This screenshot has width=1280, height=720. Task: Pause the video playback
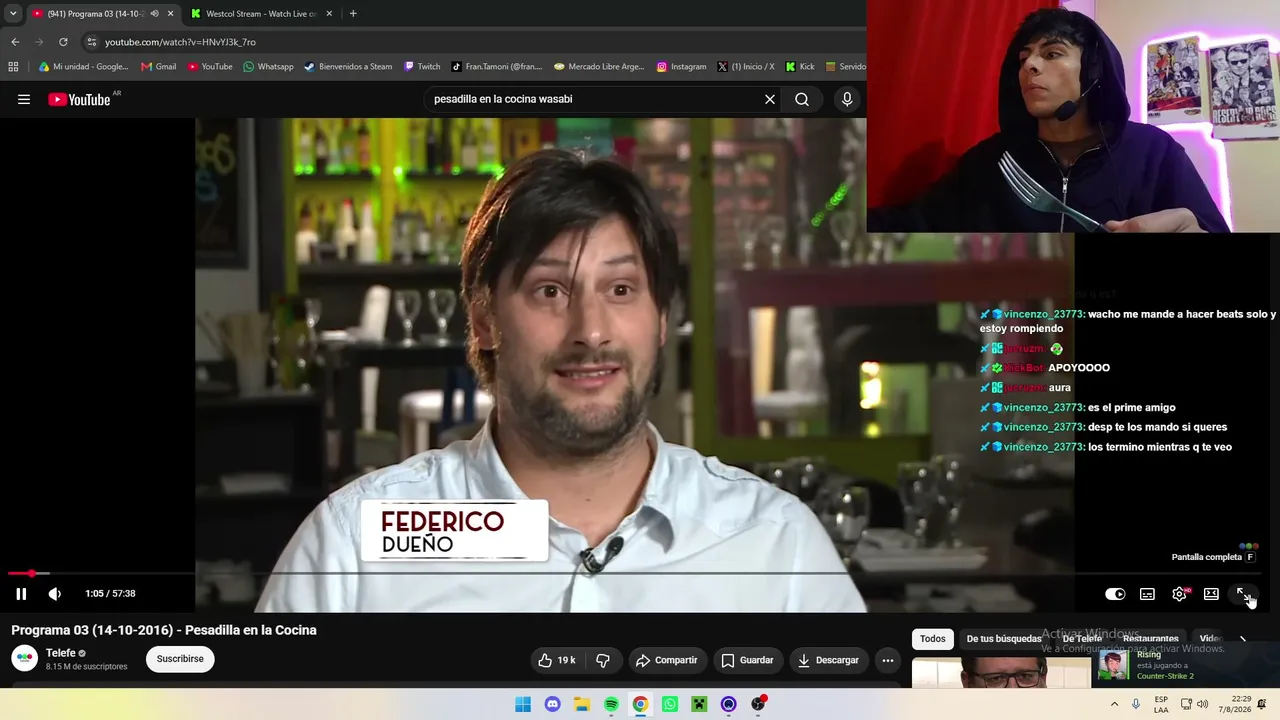(x=21, y=594)
